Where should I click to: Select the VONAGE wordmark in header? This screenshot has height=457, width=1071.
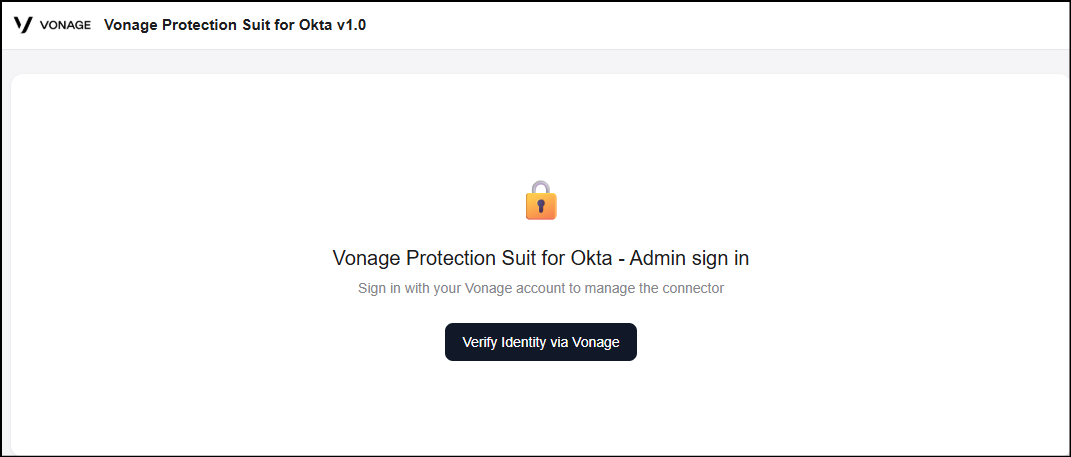click(66, 25)
